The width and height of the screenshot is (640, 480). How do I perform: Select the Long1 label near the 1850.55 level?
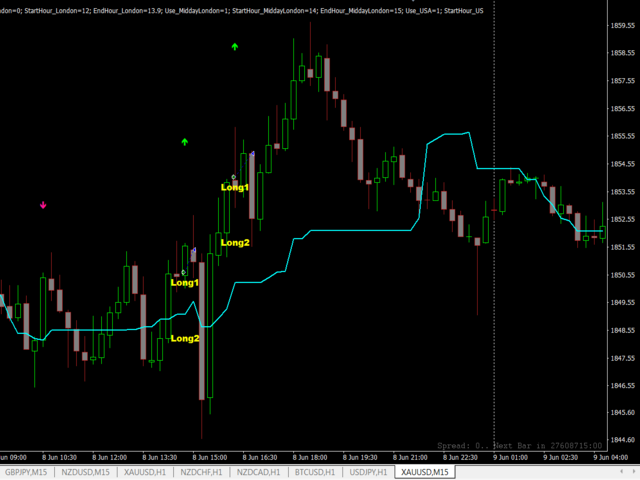[184, 282]
